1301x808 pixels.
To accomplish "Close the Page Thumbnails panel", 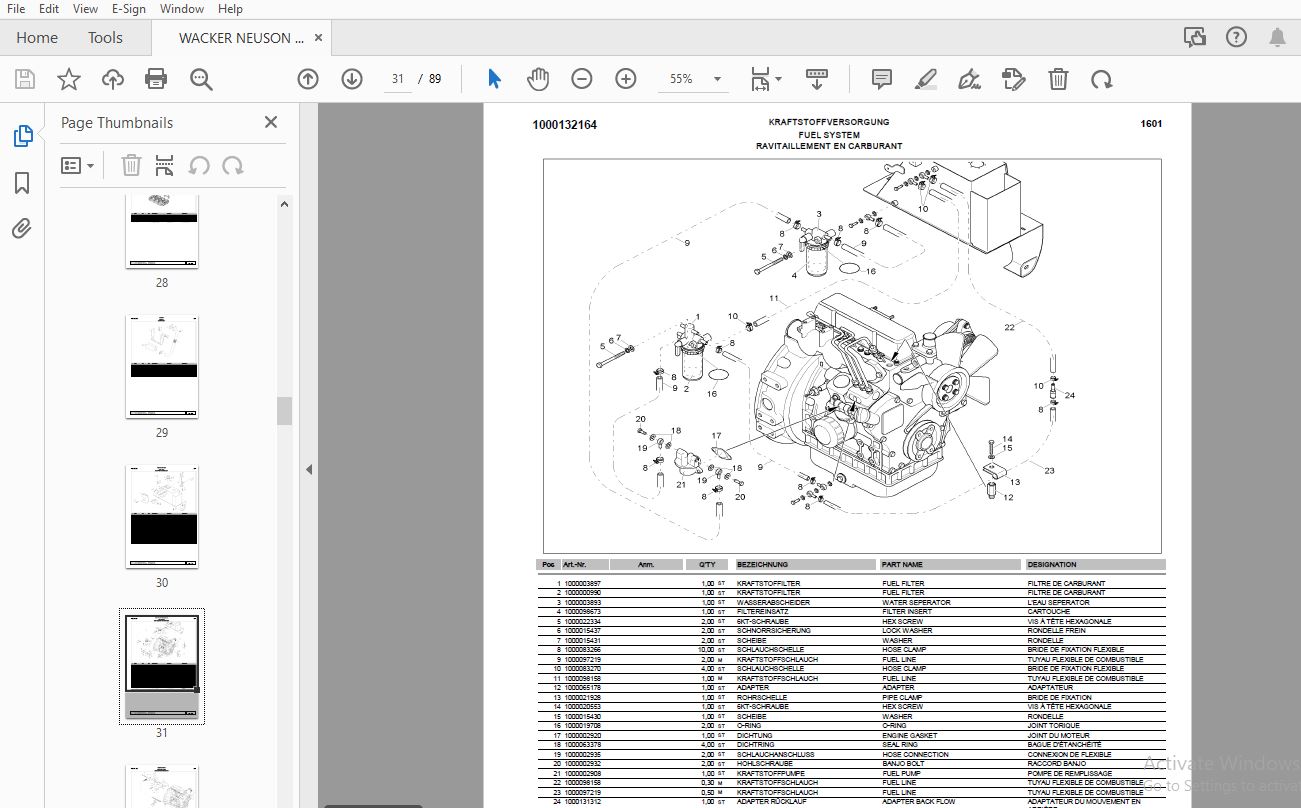I will pyautogui.click(x=270, y=122).
